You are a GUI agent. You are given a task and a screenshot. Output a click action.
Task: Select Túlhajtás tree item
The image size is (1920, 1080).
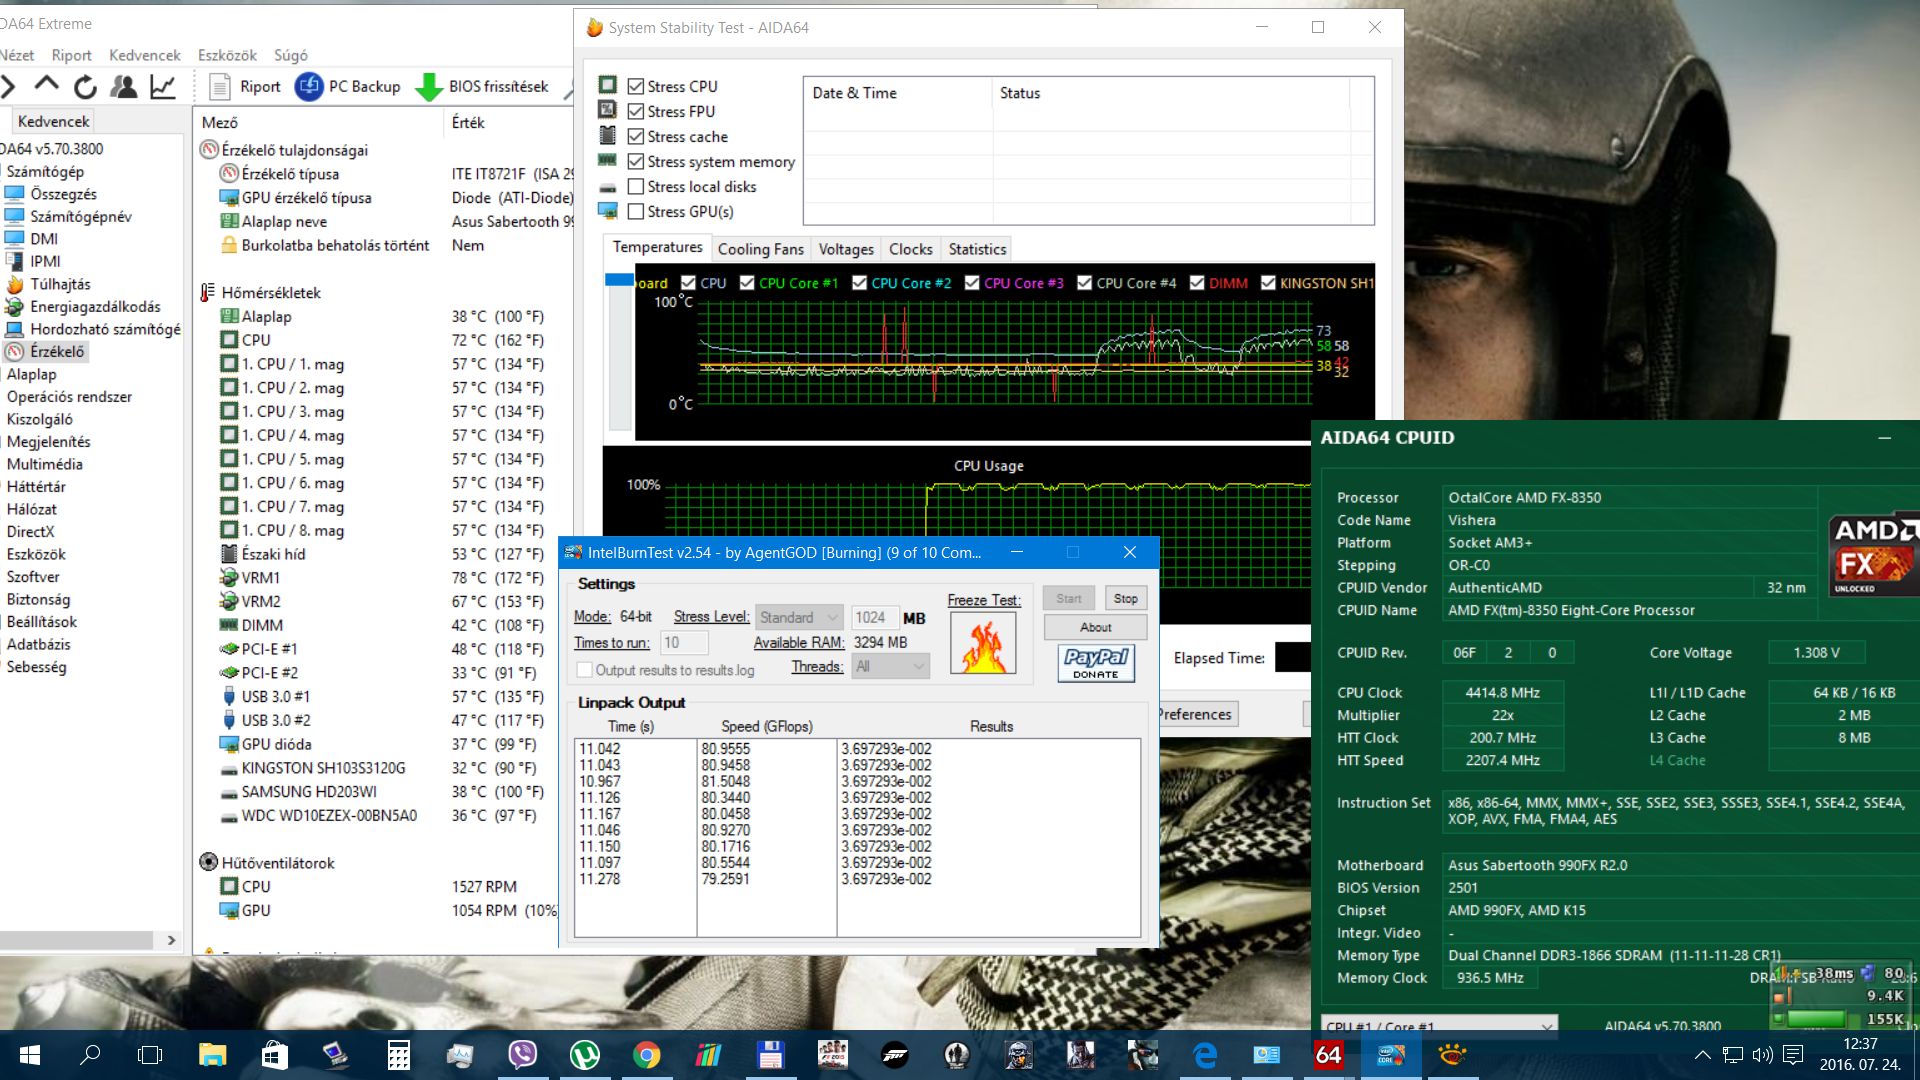point(60,284)
